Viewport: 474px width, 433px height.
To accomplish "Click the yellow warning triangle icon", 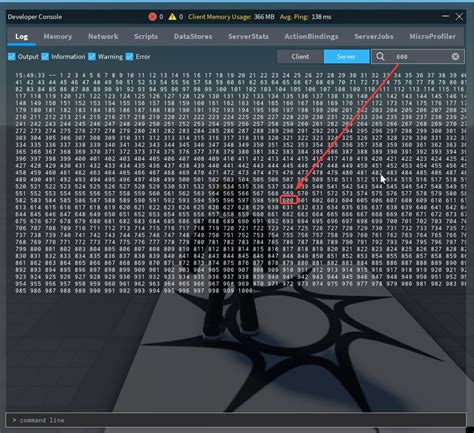I will point(172,17).
